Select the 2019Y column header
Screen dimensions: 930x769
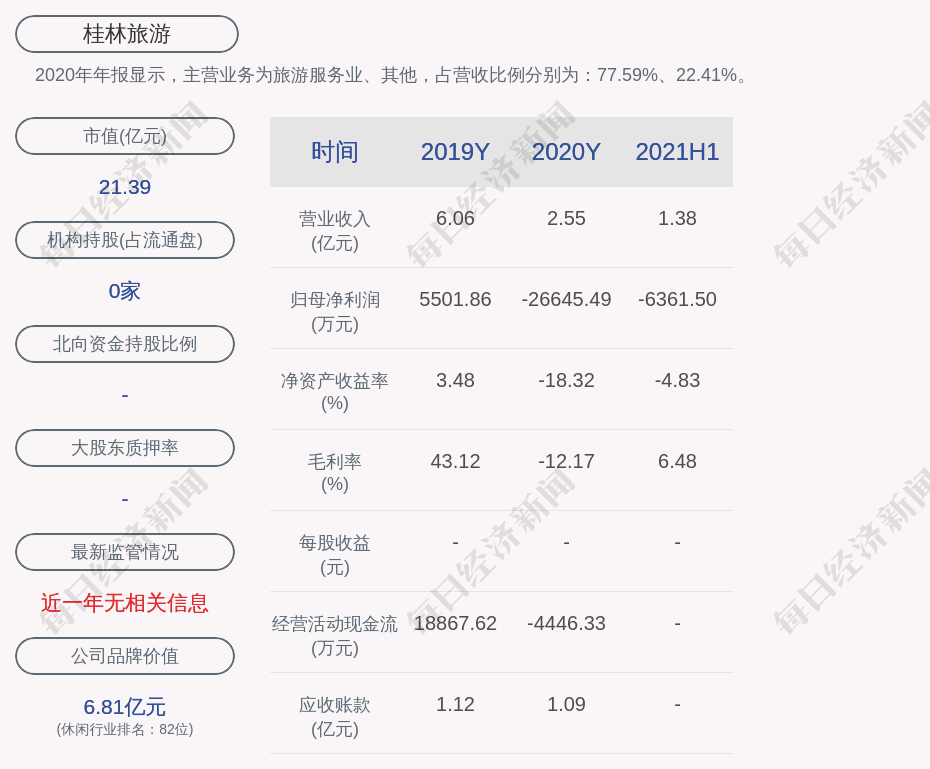(x=455, y=152)
